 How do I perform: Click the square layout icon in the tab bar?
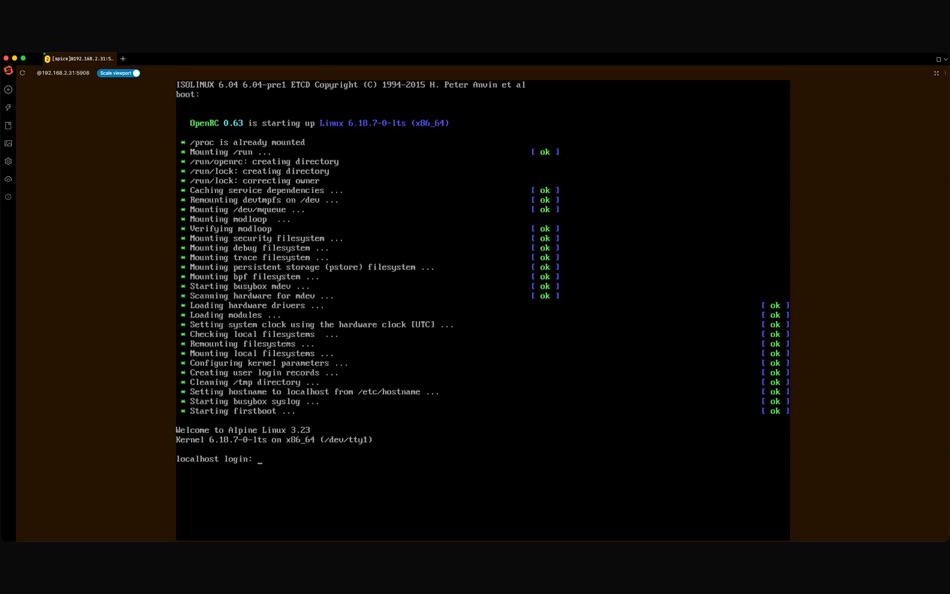pos(938,59)
